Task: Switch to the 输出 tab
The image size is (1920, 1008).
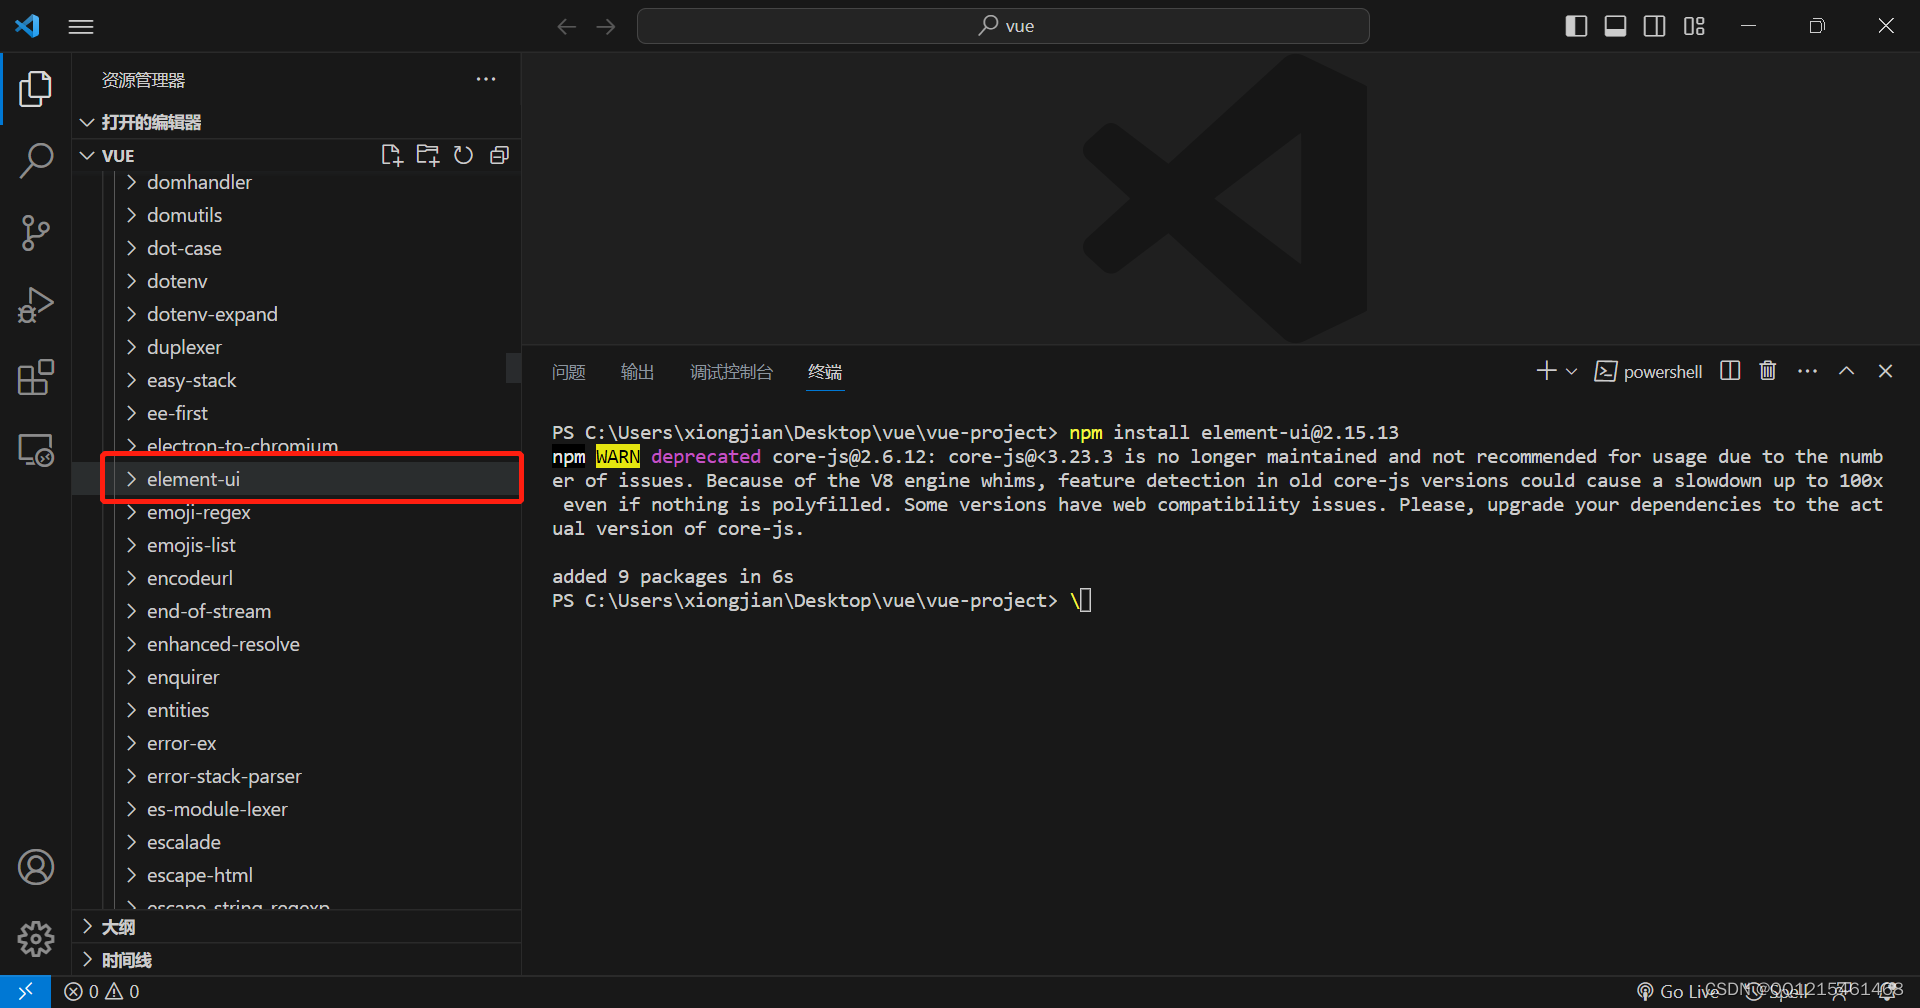Action: point(637,372)
